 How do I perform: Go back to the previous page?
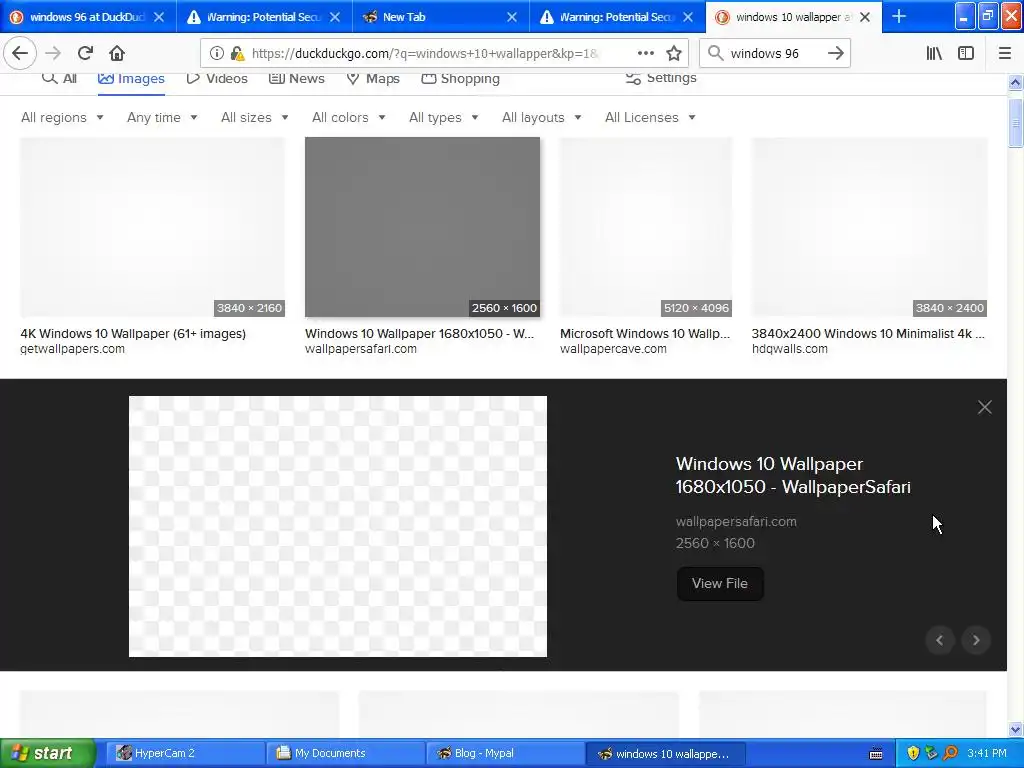(x=20, y=54)
